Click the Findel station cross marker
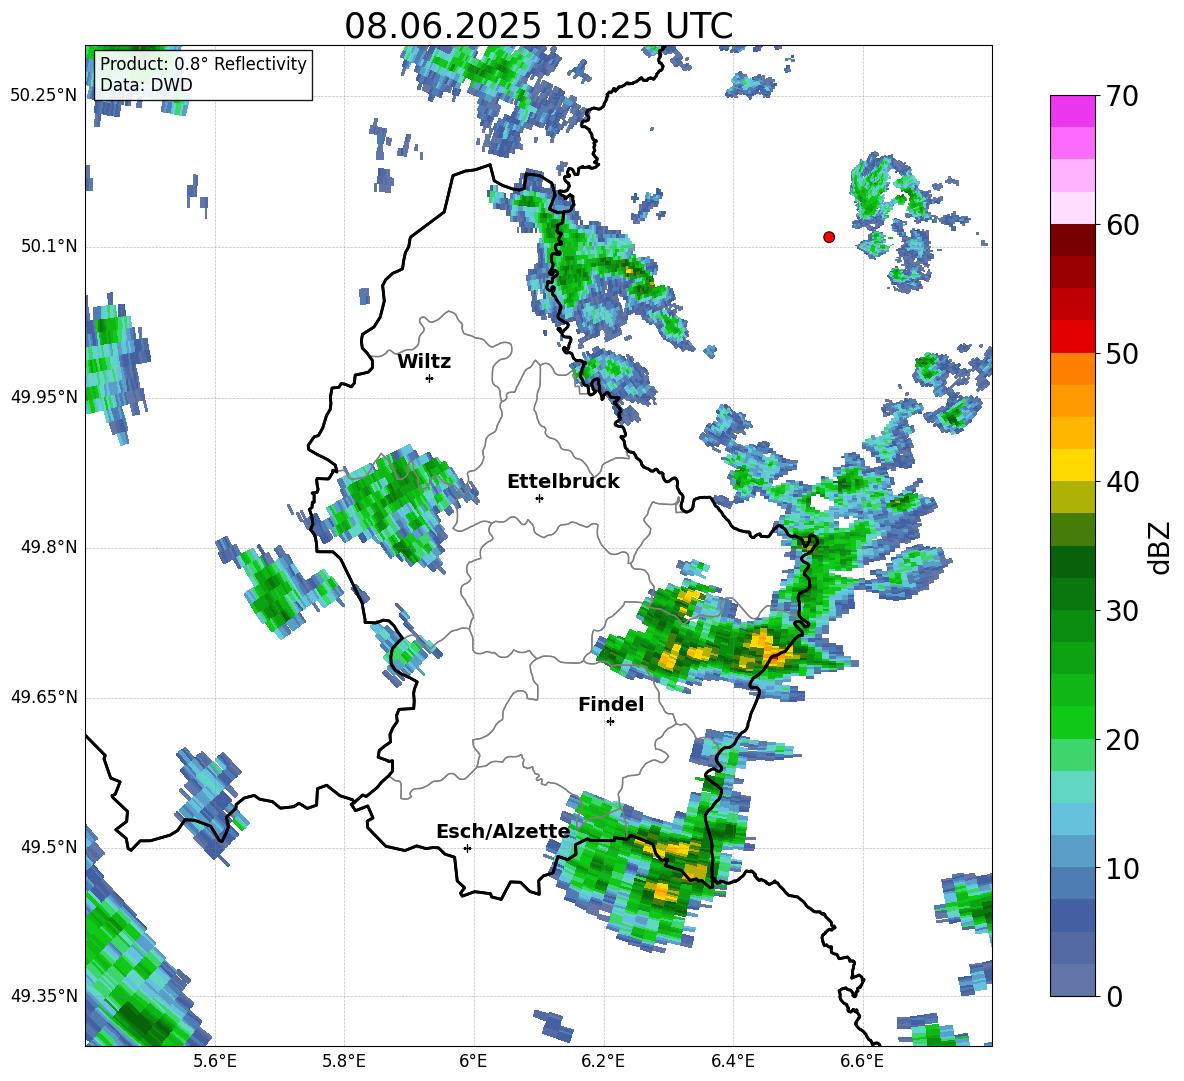This screenshot has height=1081, width=1184. [610, 722]
